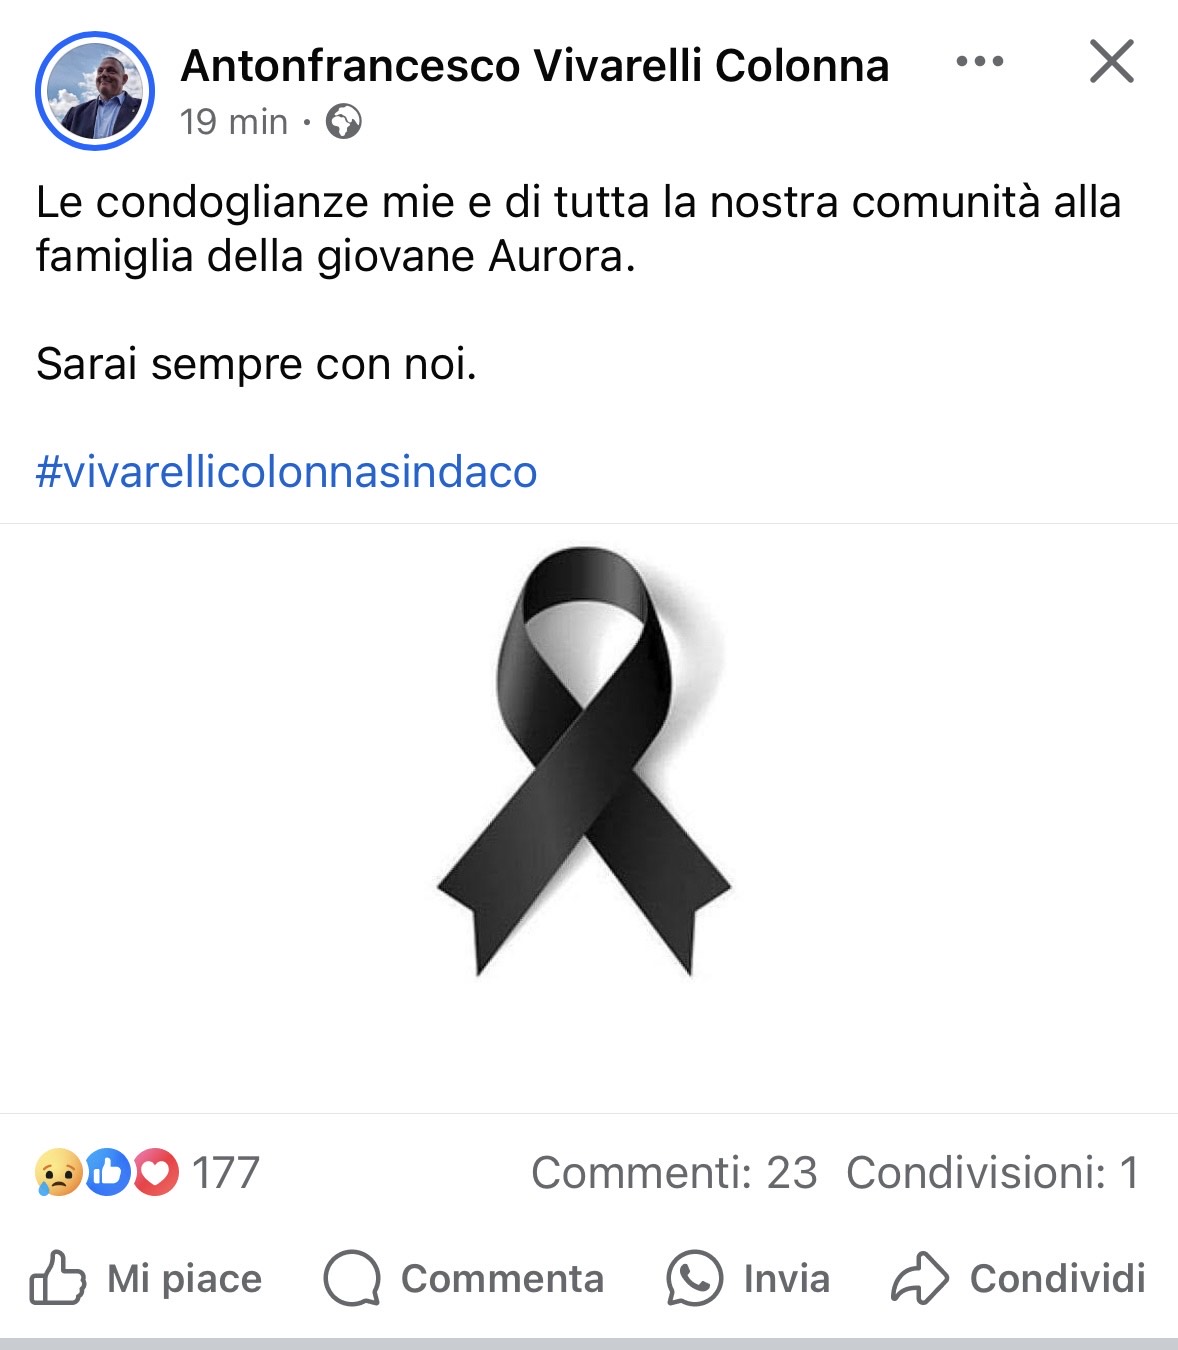This screenshot has height=1350, width=1178.
Task: Share the post with Condividi arrow
Action: 1018,1278
